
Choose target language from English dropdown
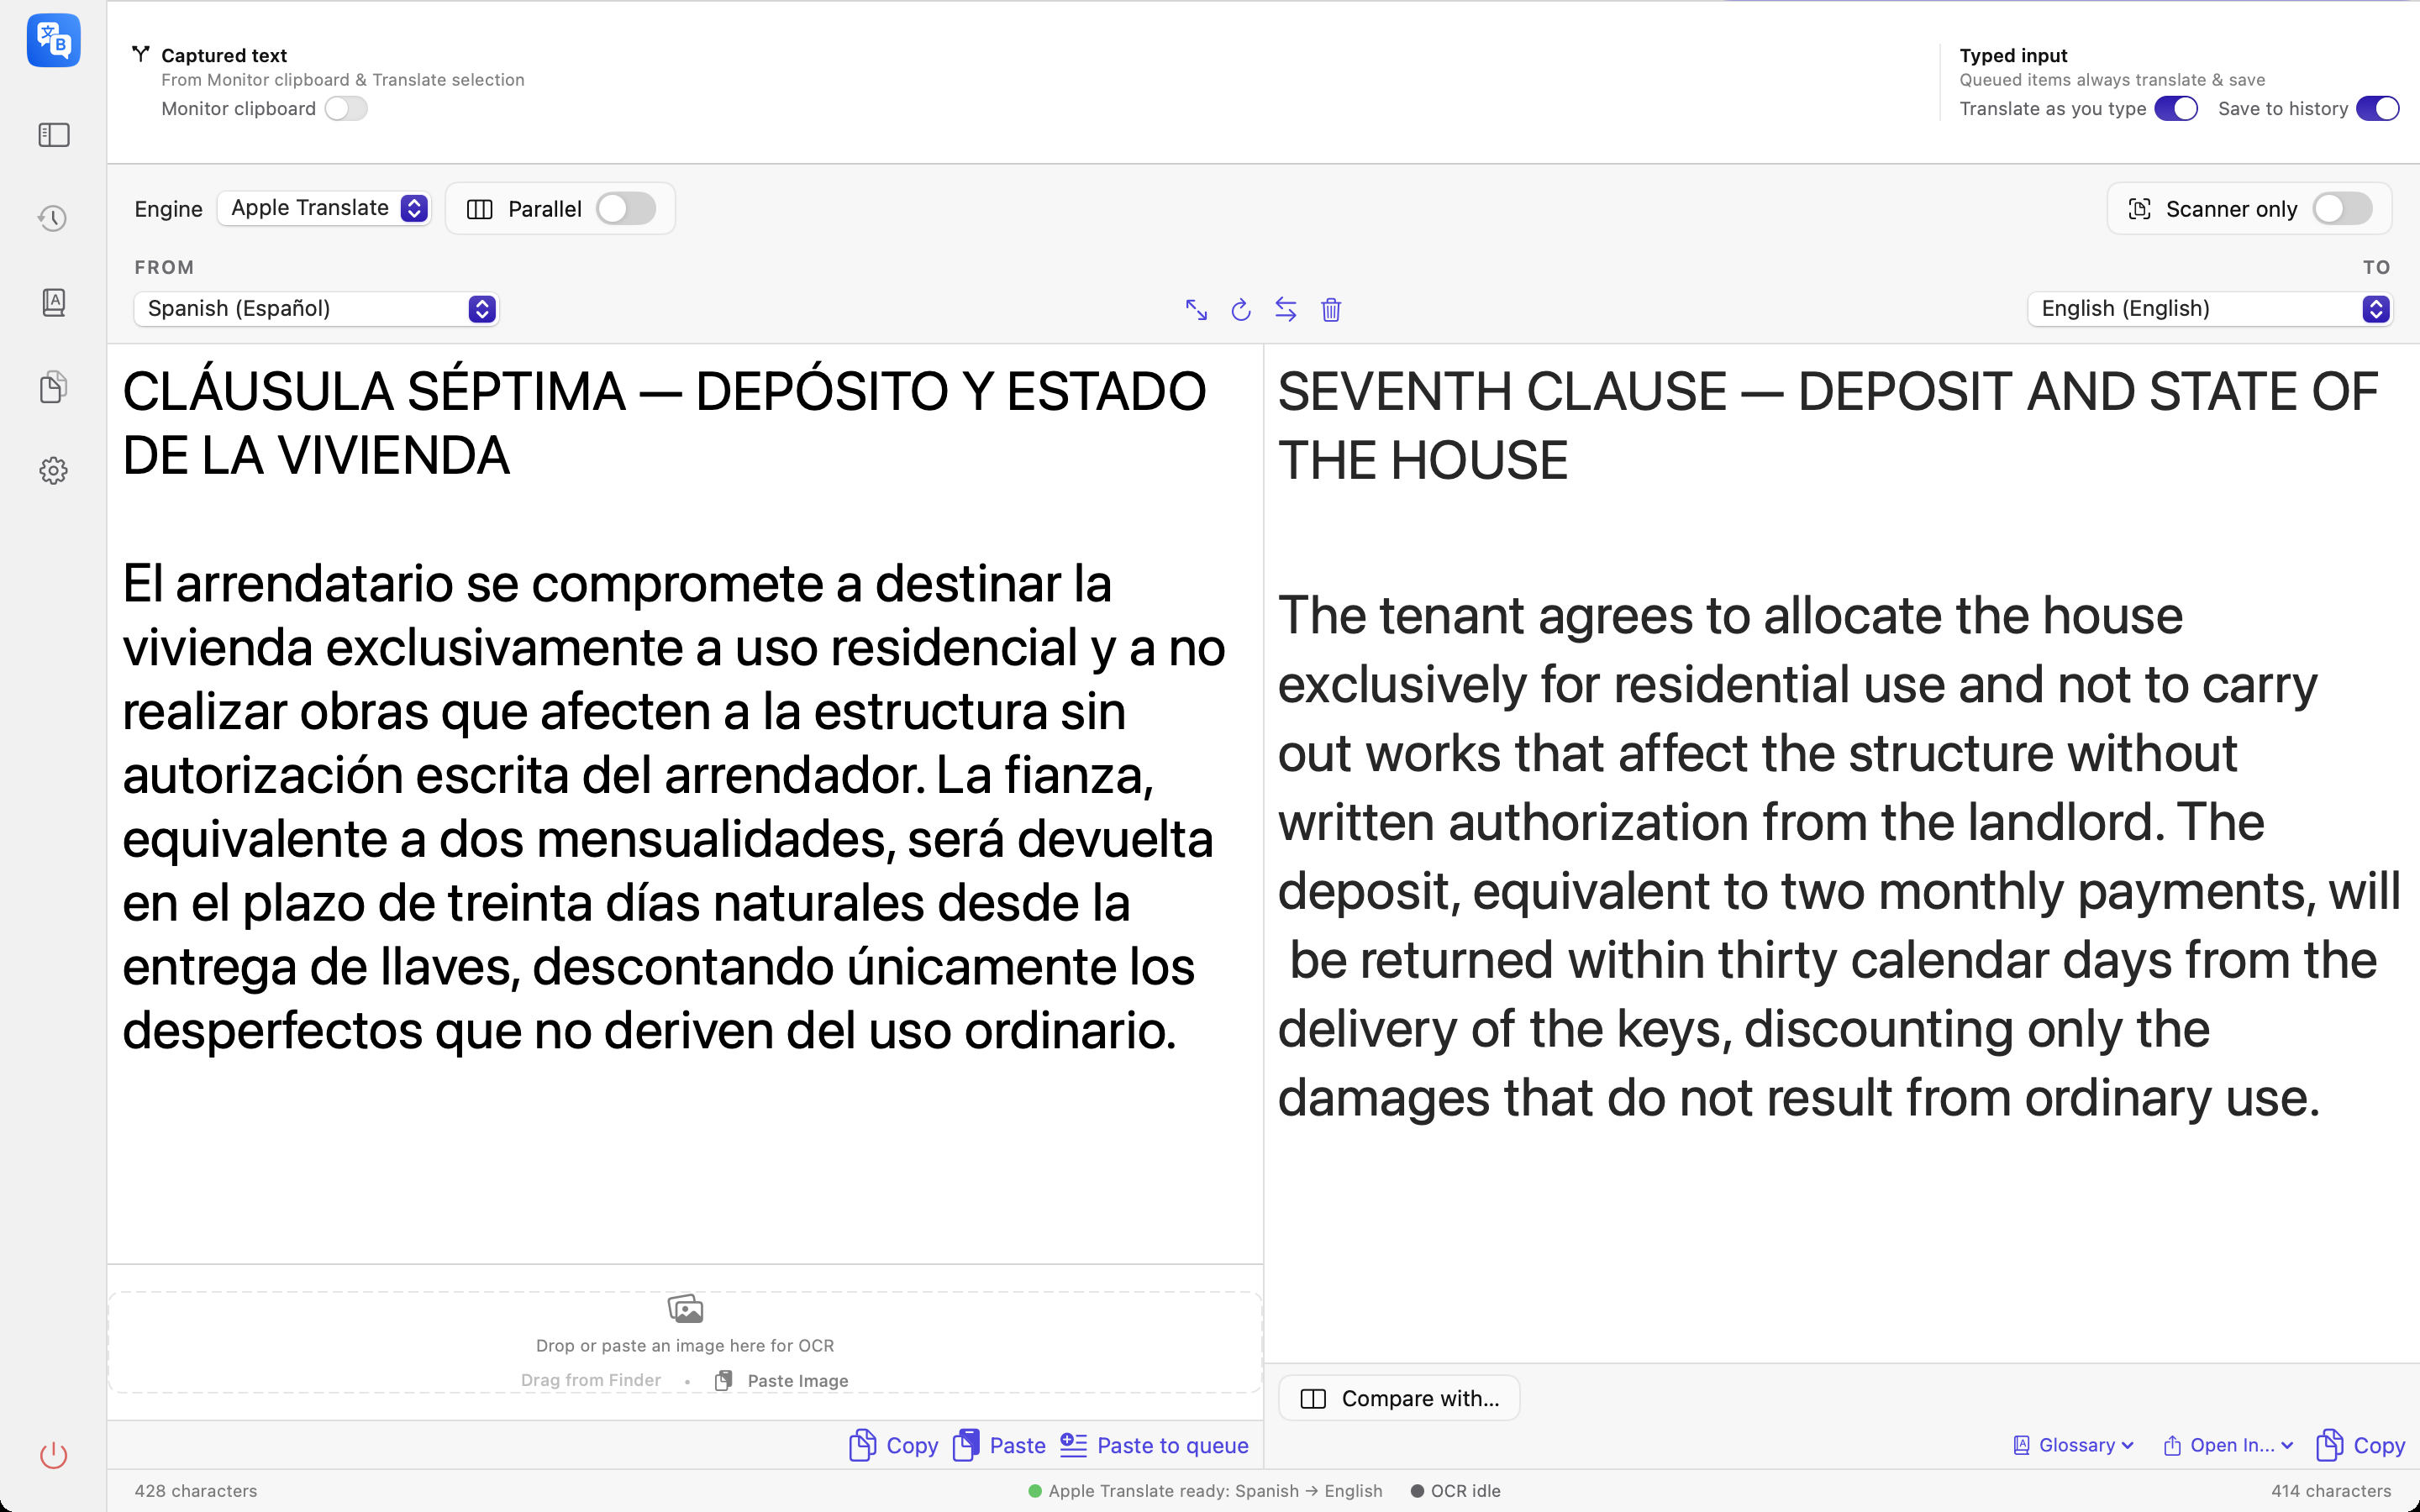2210,309
